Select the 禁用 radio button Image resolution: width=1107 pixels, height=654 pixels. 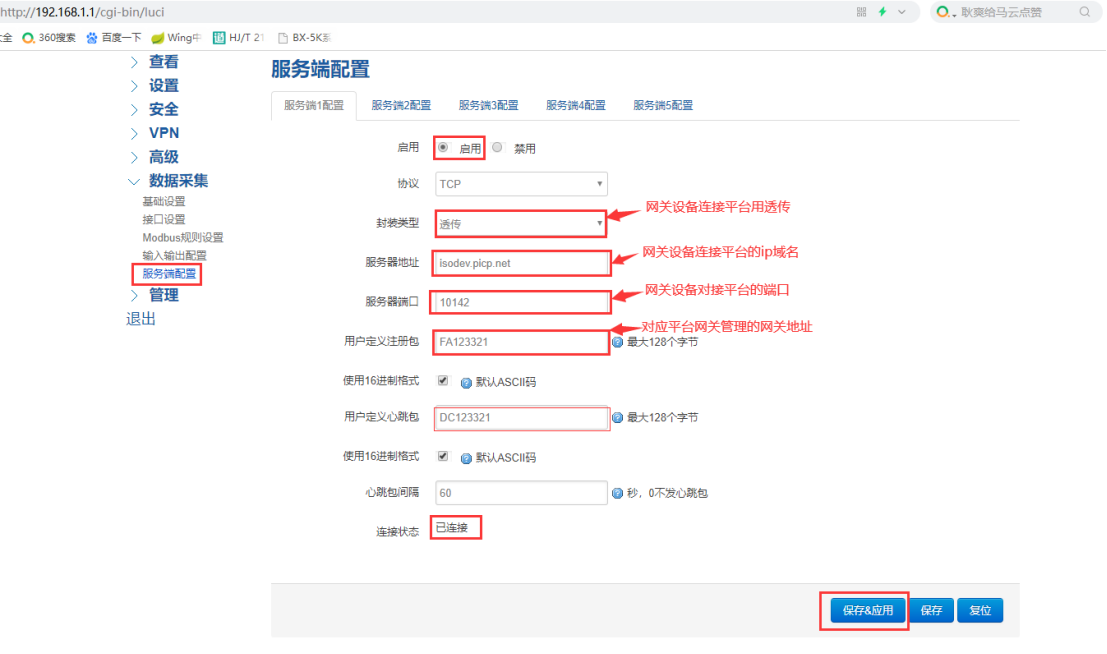498,147
